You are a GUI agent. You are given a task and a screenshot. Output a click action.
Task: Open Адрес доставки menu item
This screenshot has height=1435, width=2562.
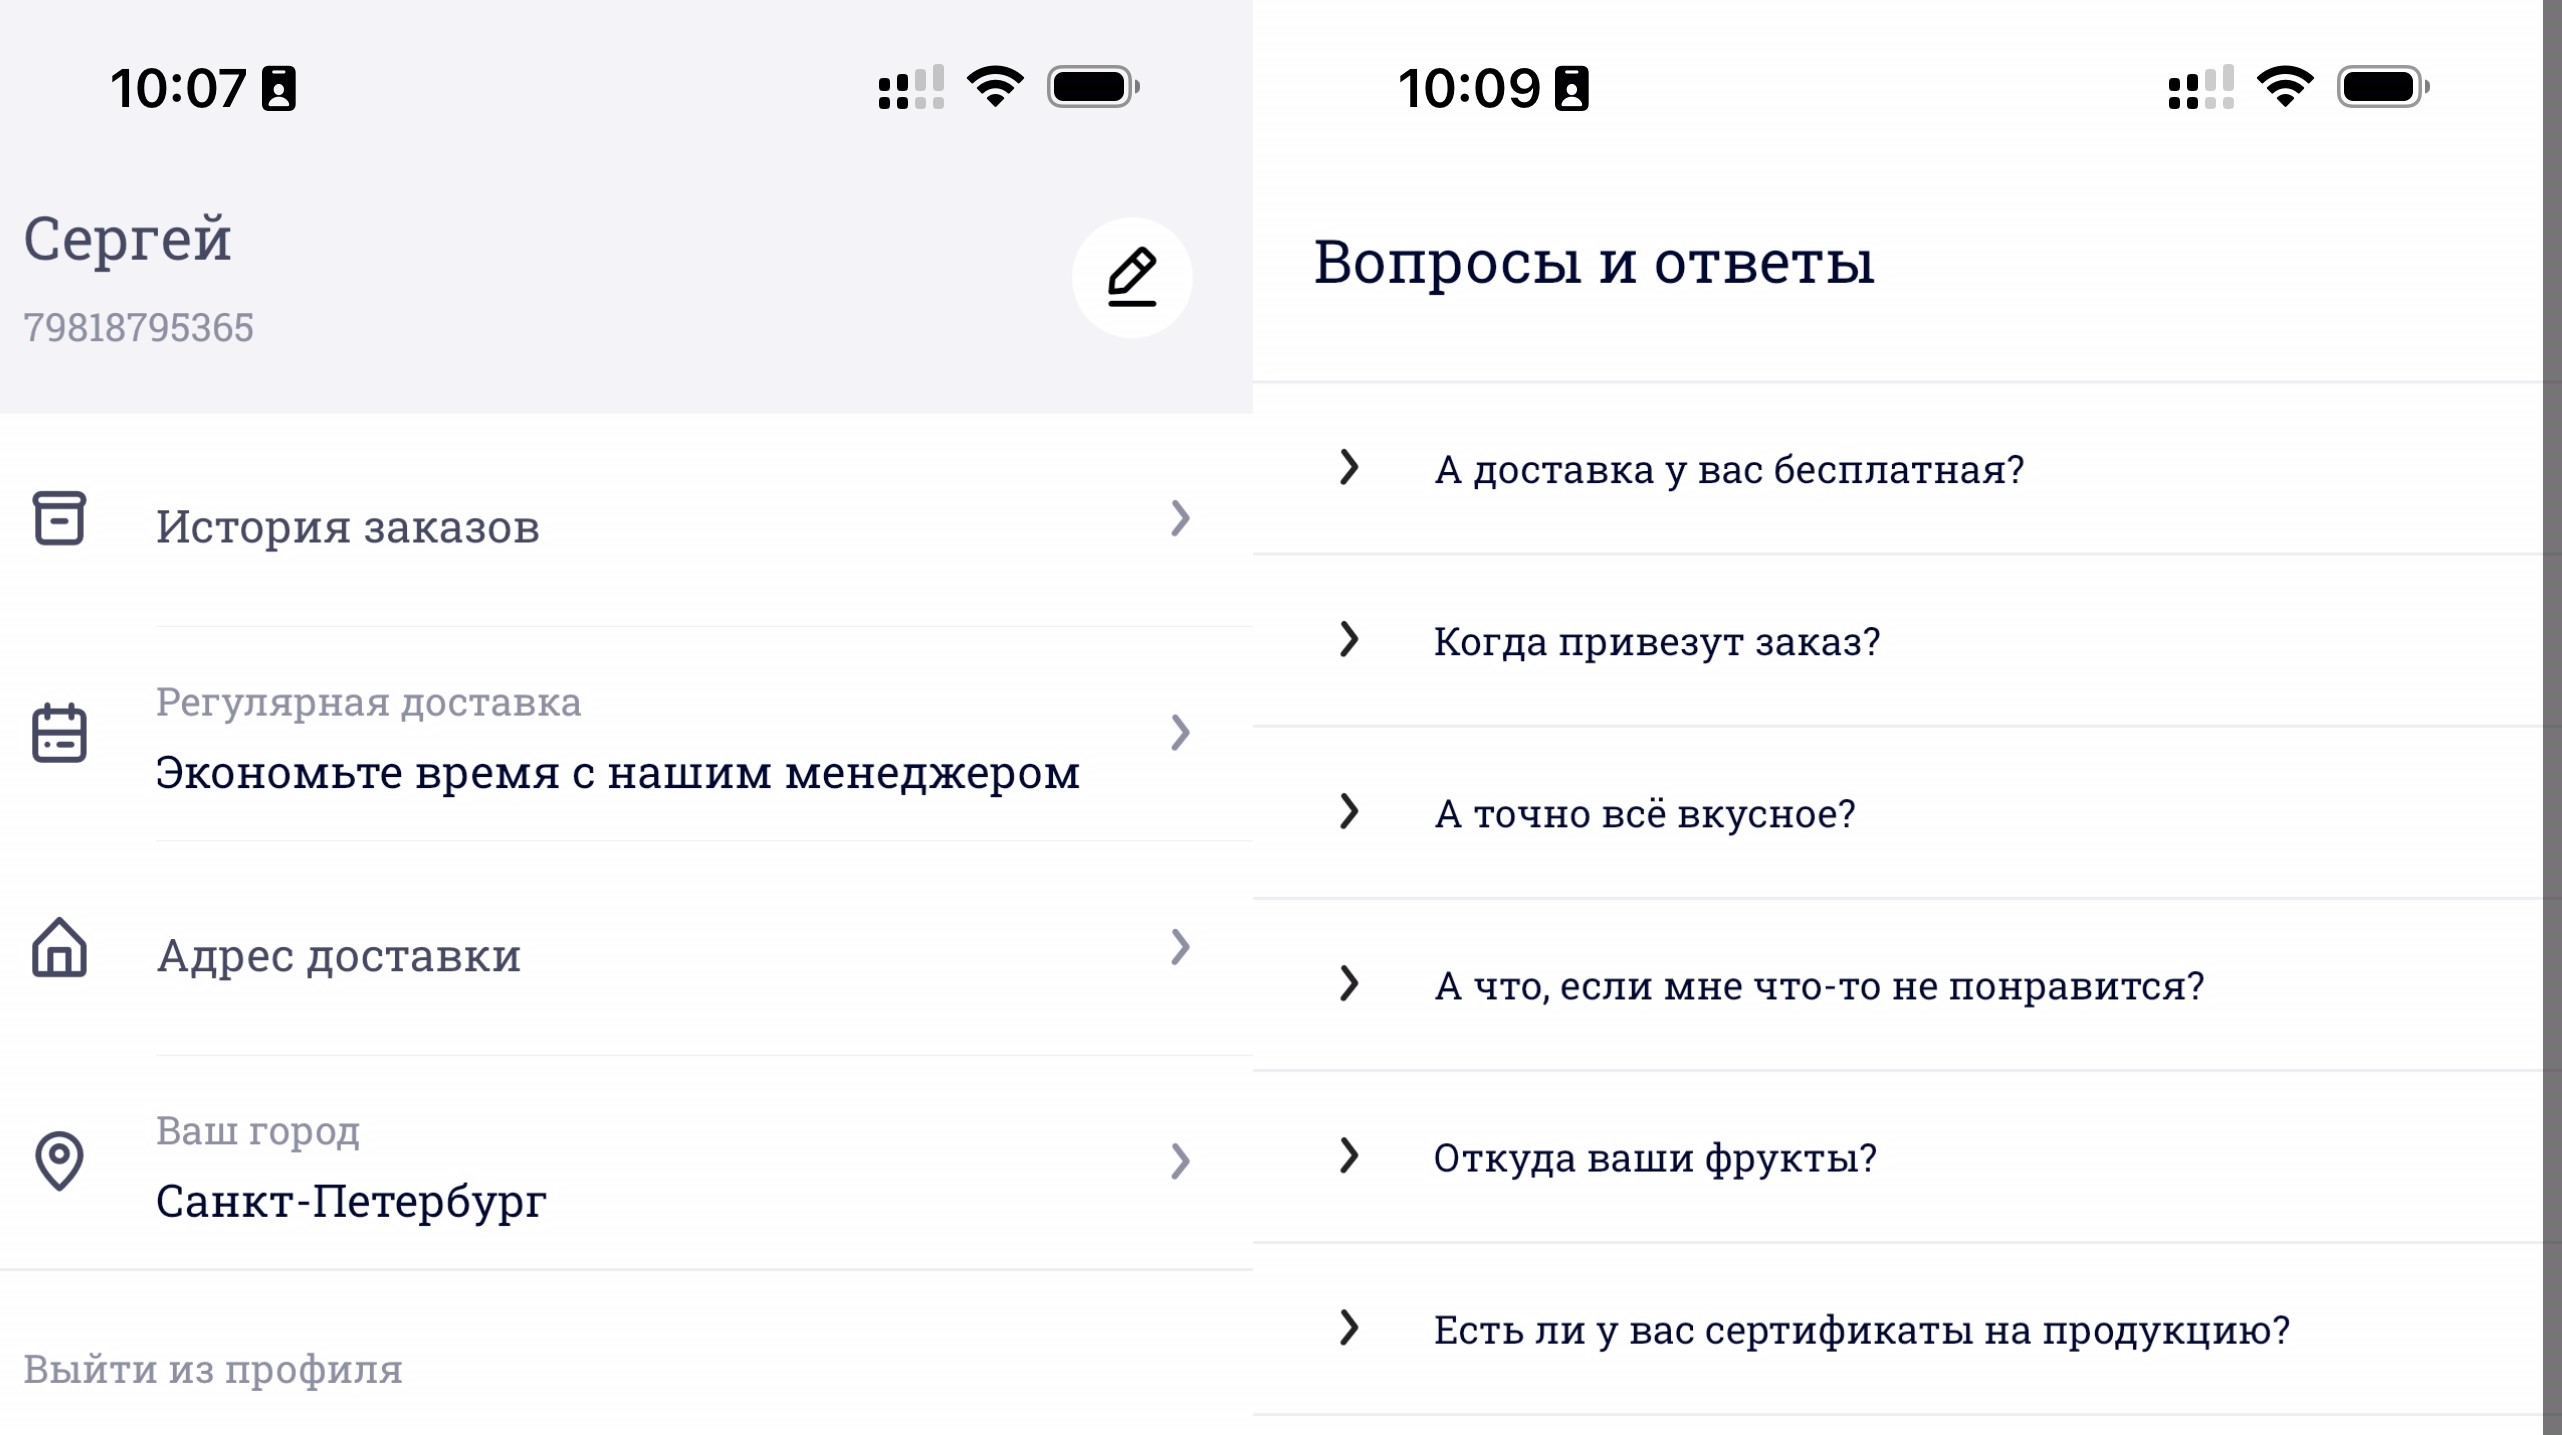[626, 948]
